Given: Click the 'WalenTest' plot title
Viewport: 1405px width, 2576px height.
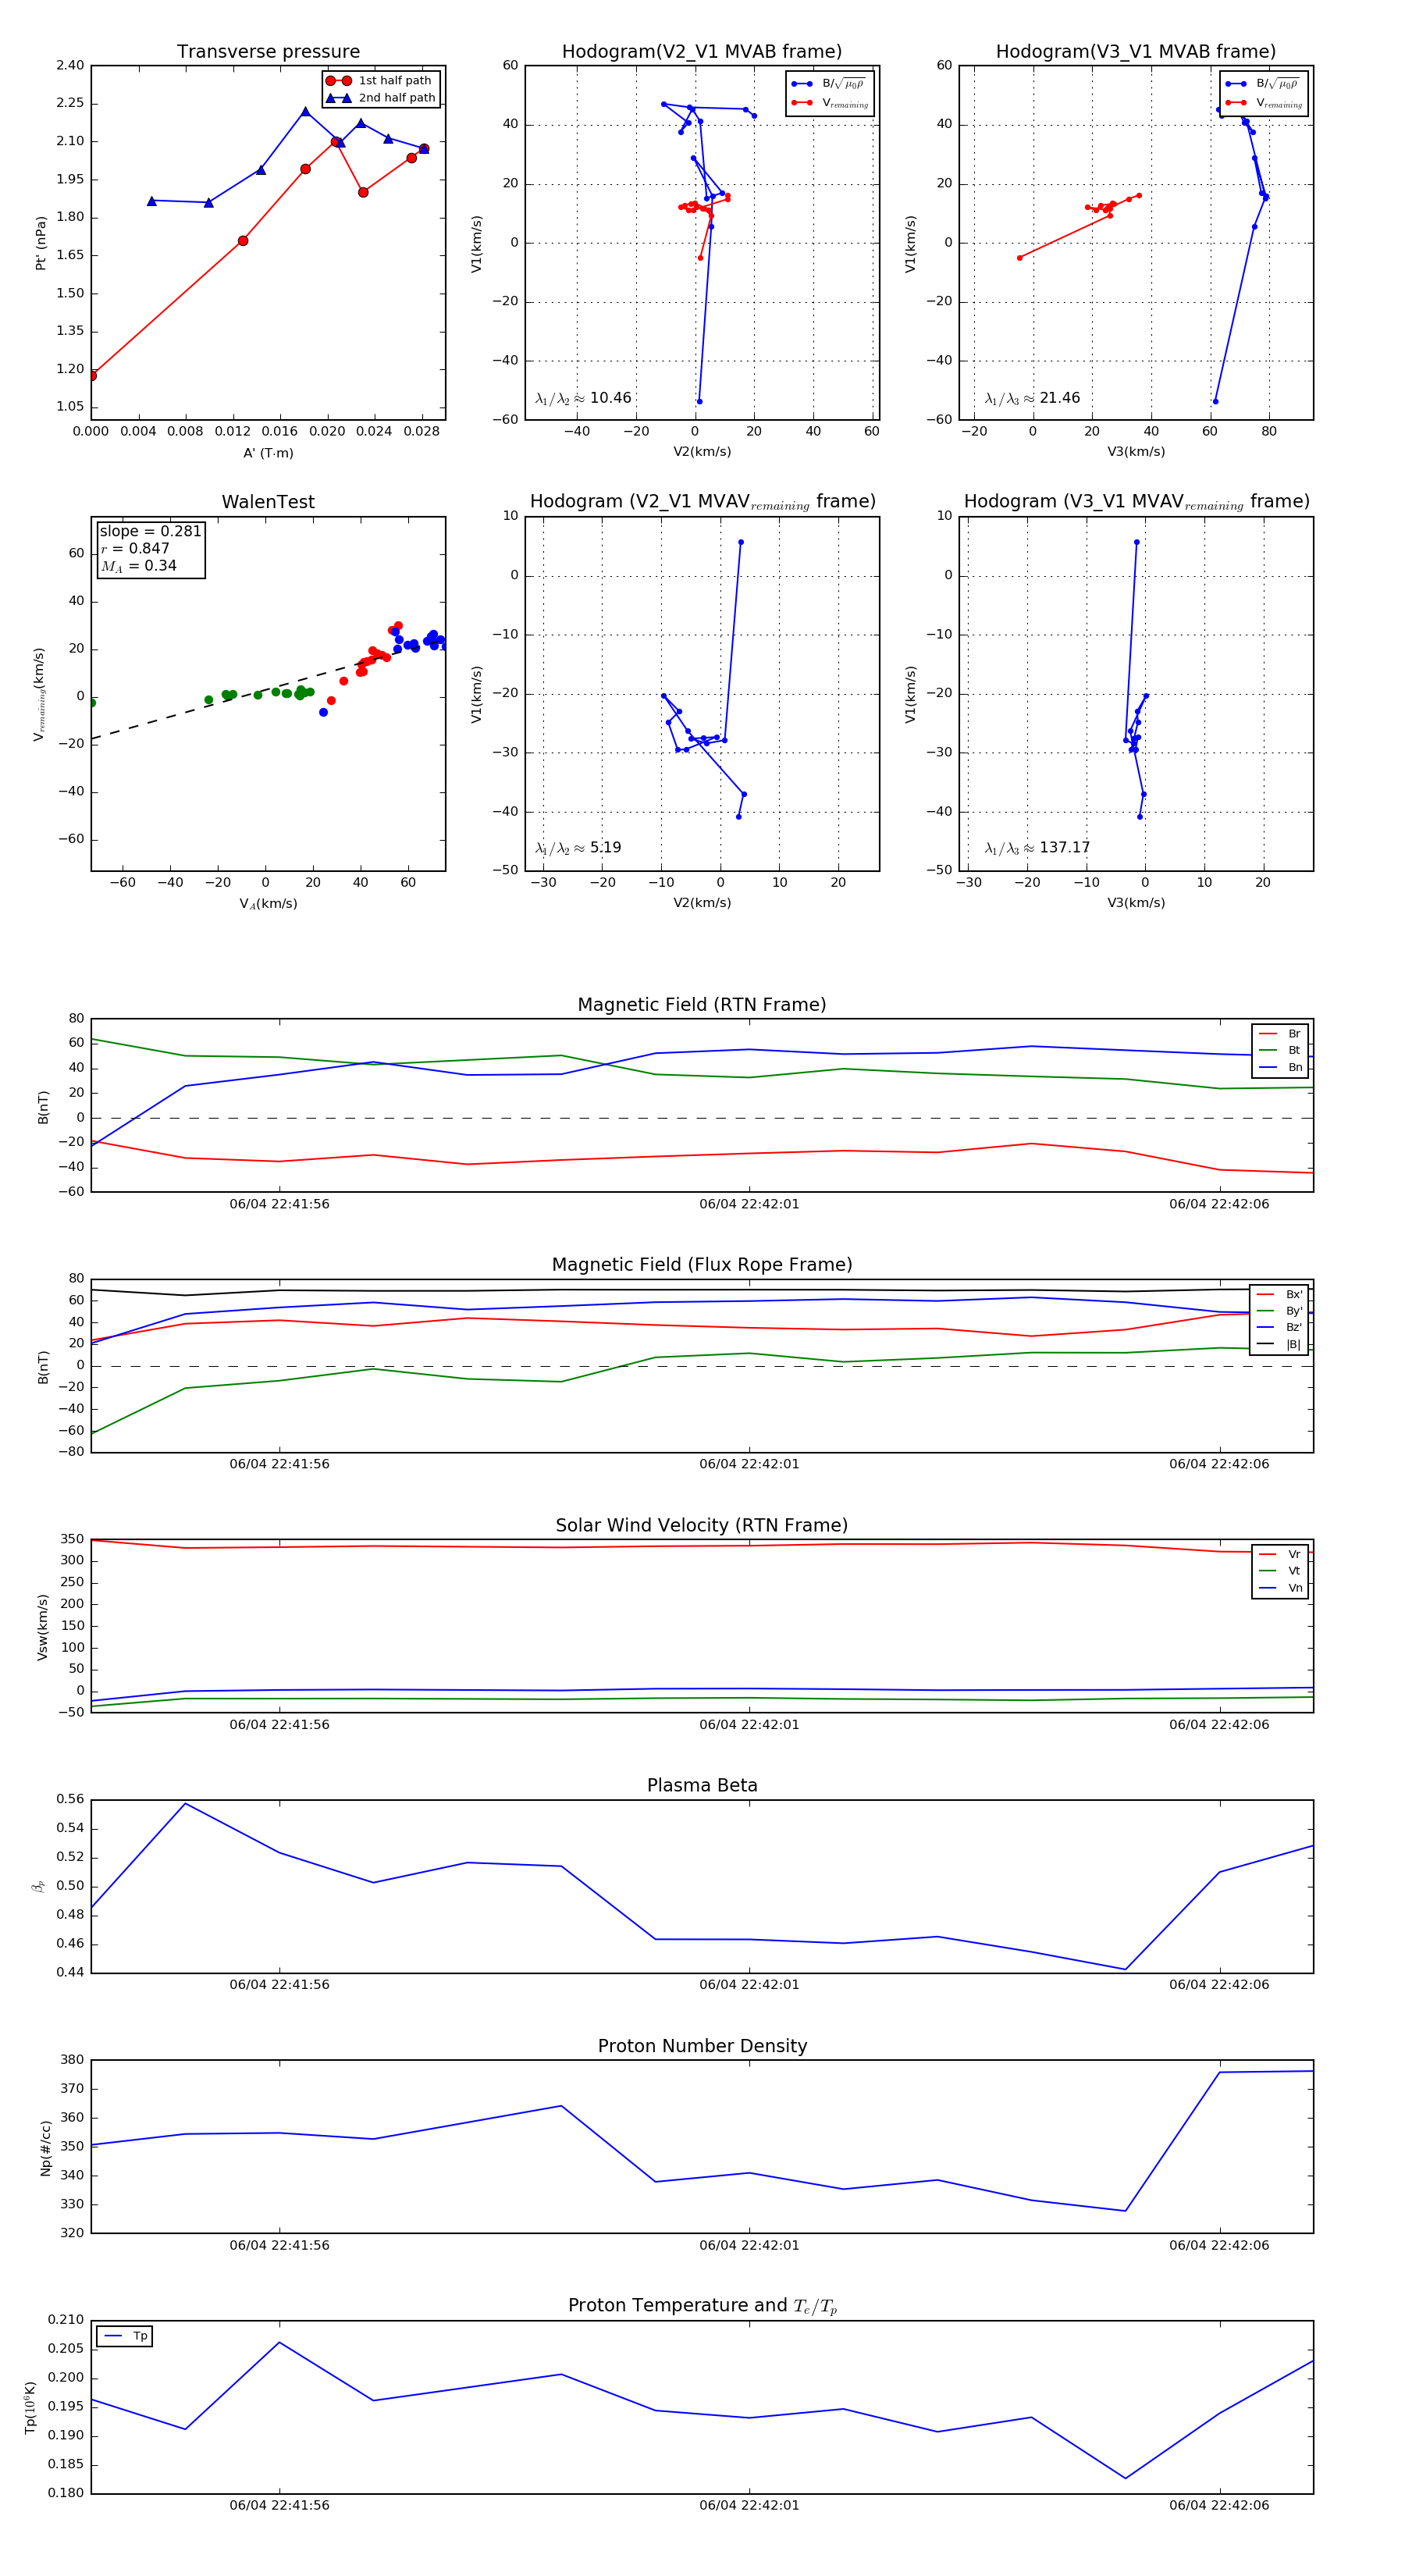Looking at the screenshot, I should 268,502.
